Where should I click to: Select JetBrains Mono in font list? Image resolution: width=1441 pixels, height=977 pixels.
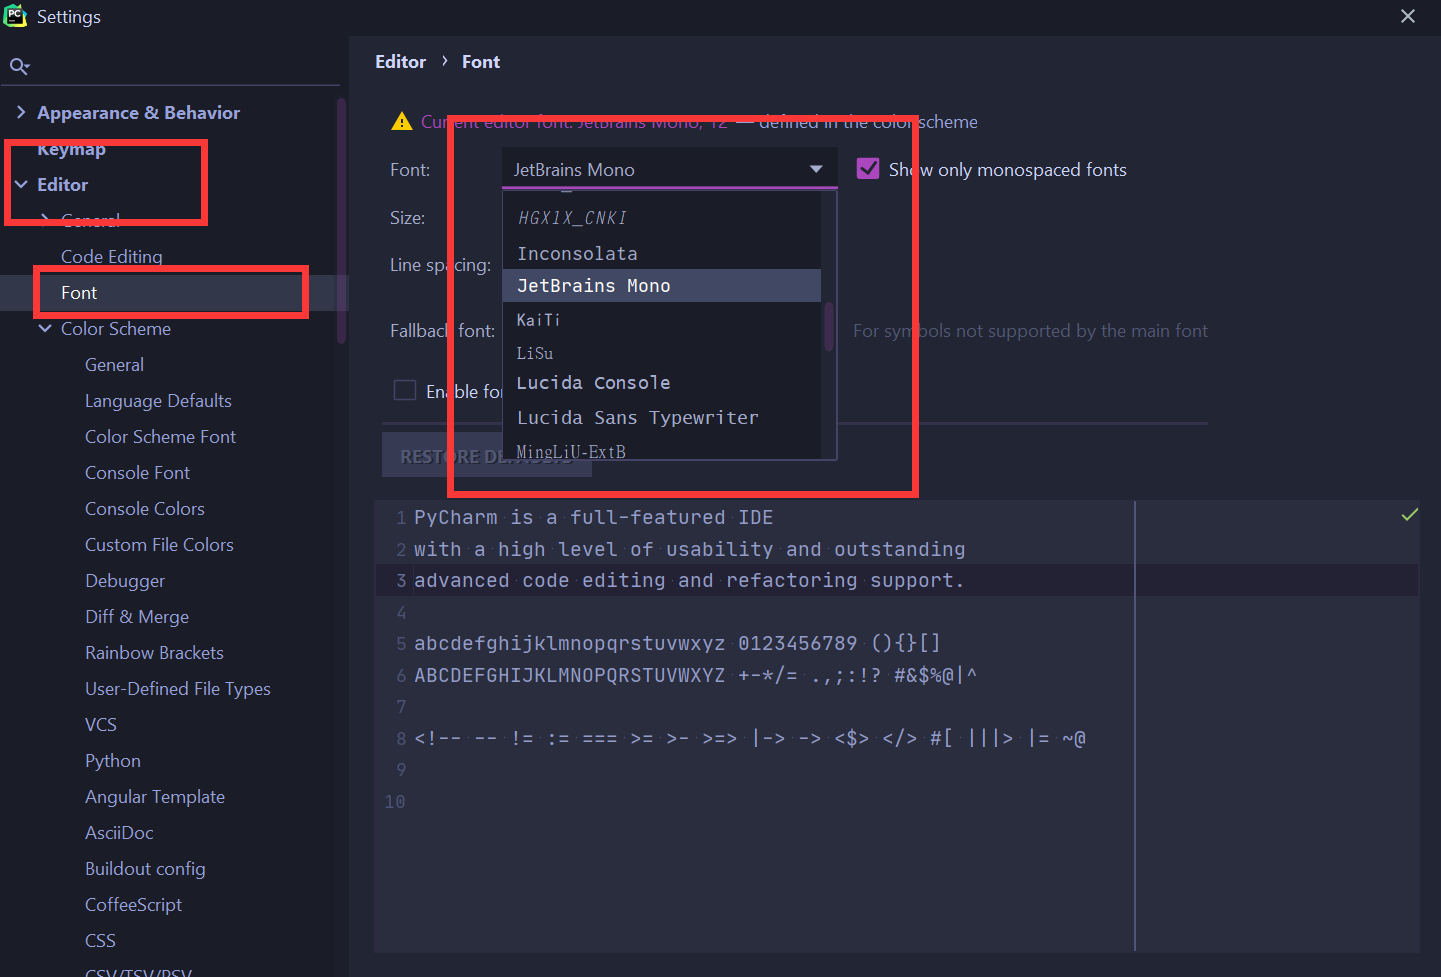(x=662, y=285)
